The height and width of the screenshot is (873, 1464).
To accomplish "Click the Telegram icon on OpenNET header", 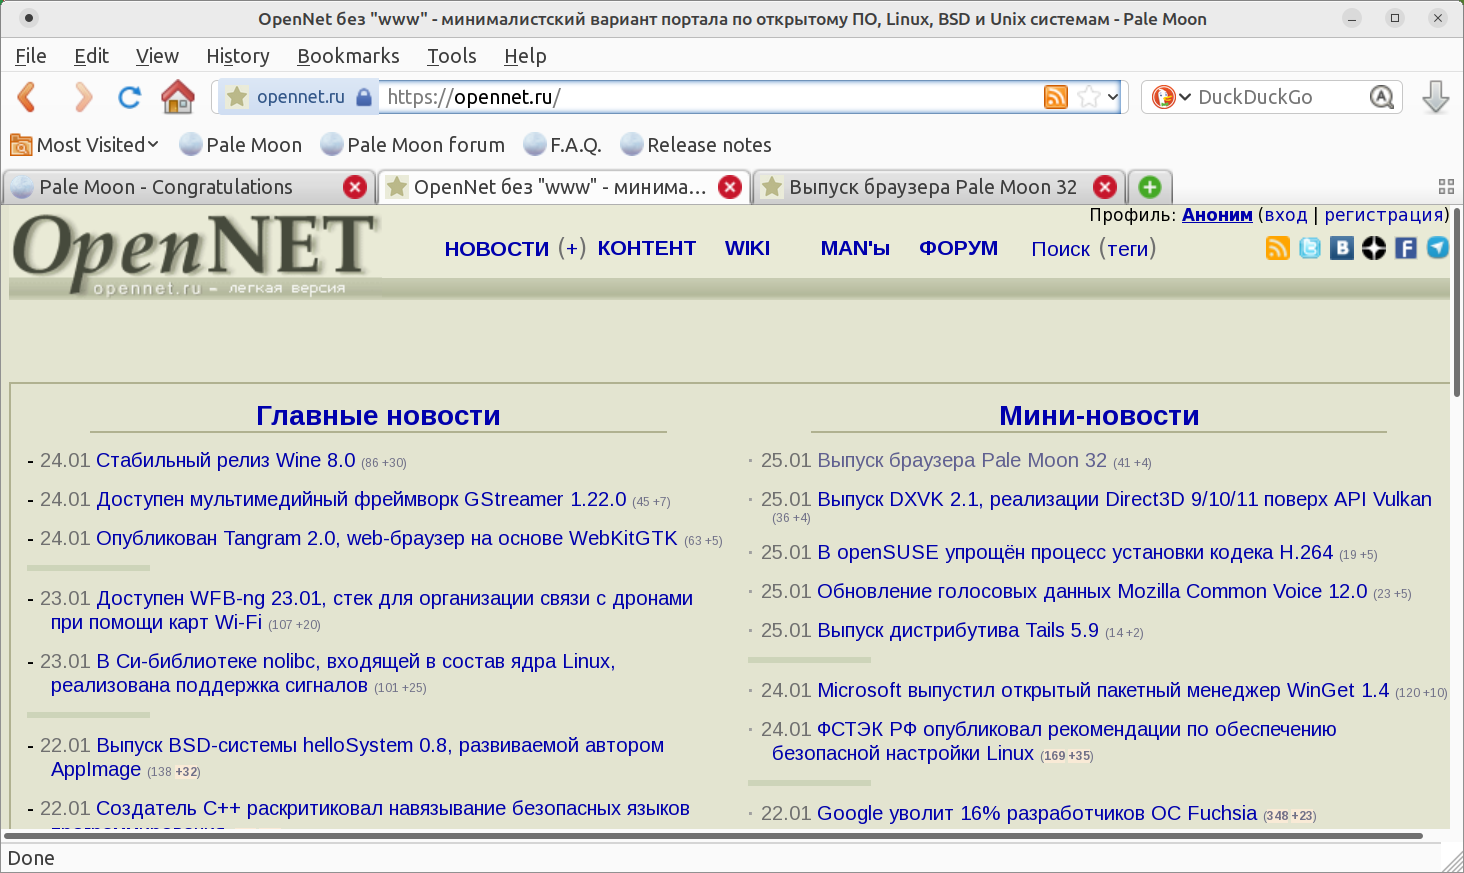I will click(x=1437, y=248).
